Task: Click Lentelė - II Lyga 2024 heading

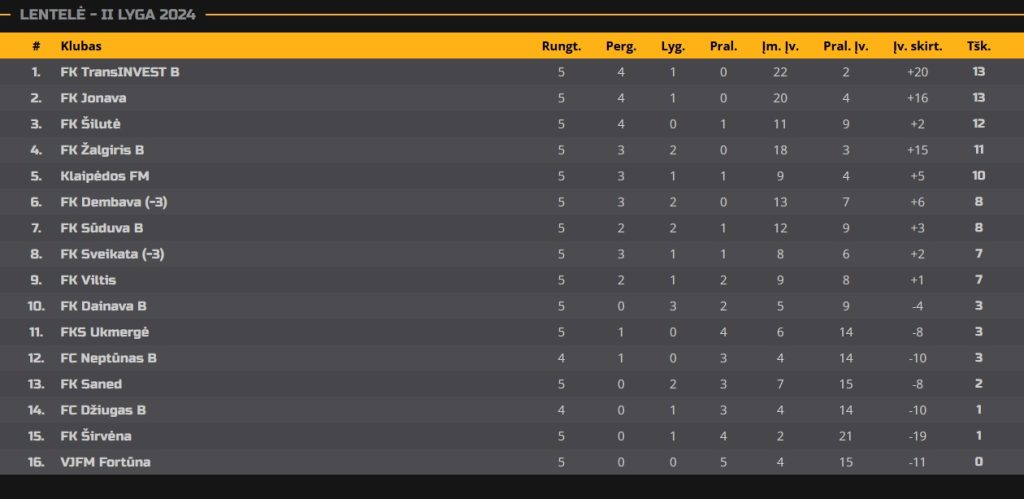Action: click(108, 14)
